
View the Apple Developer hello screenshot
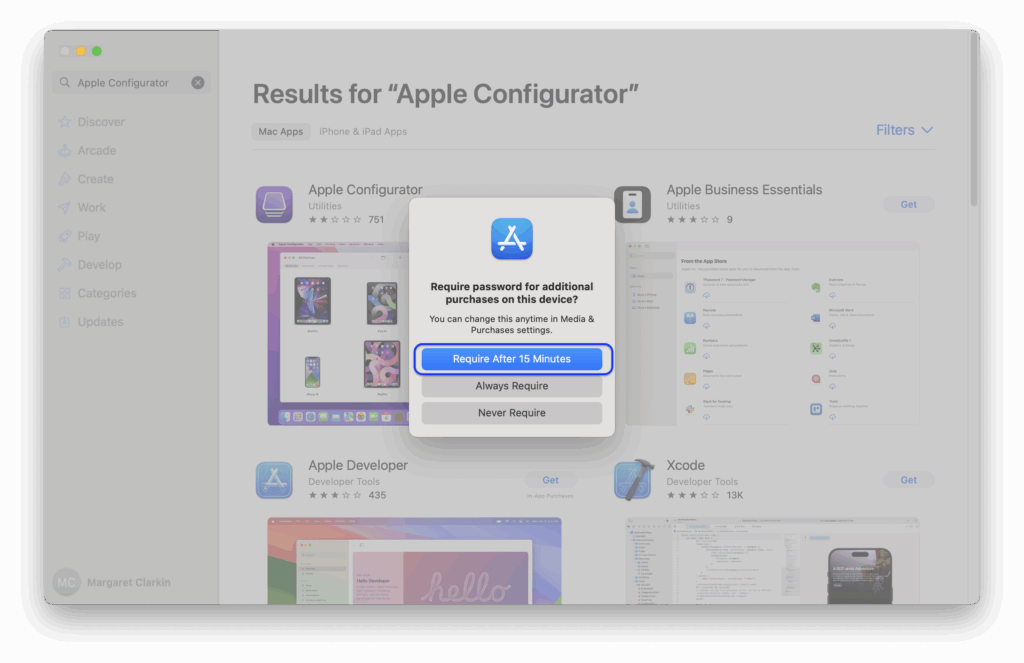click(414, 560)
